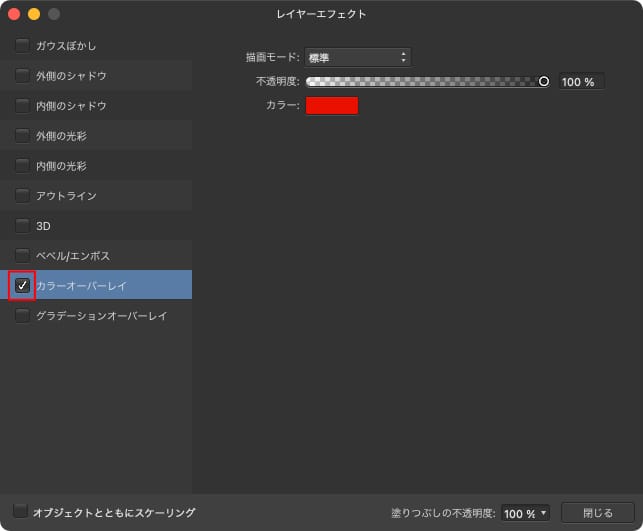Select the アウトライン effect row label
643x531 pixels.
point(66,196)
